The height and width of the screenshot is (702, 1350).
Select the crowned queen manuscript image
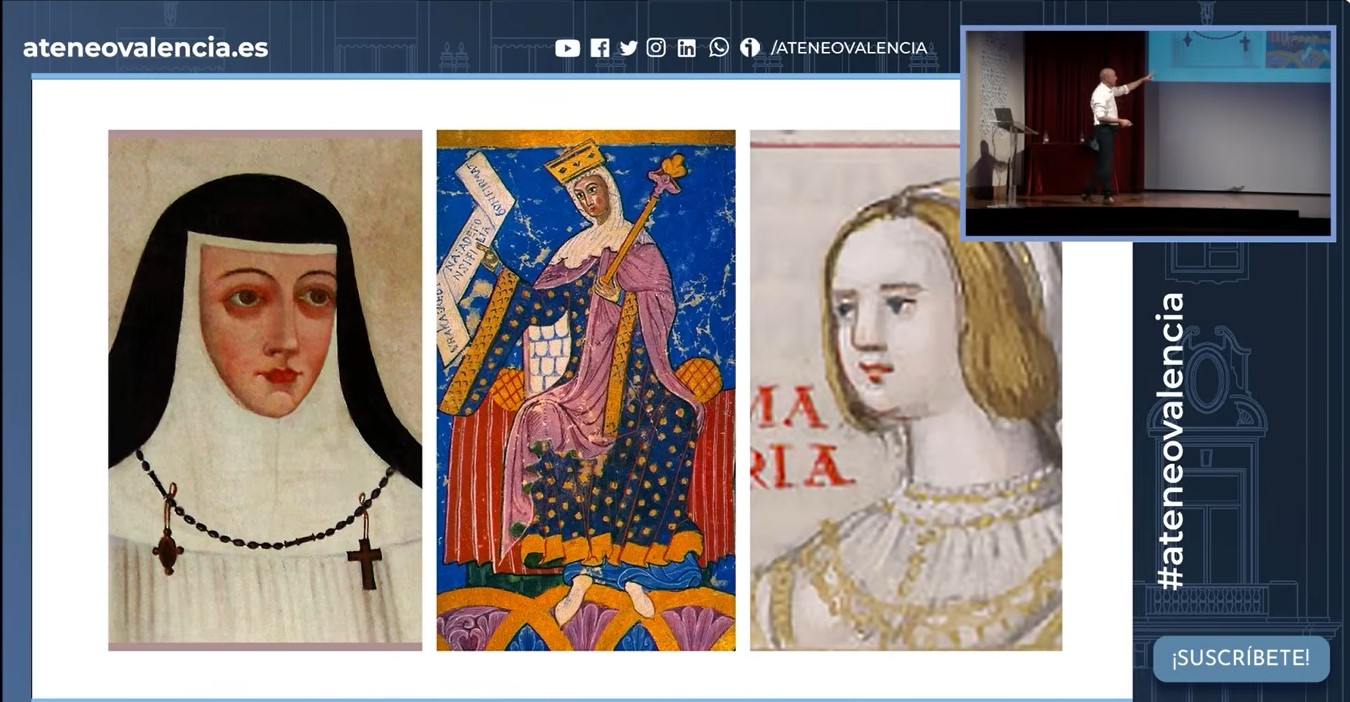tap(586, 390)
